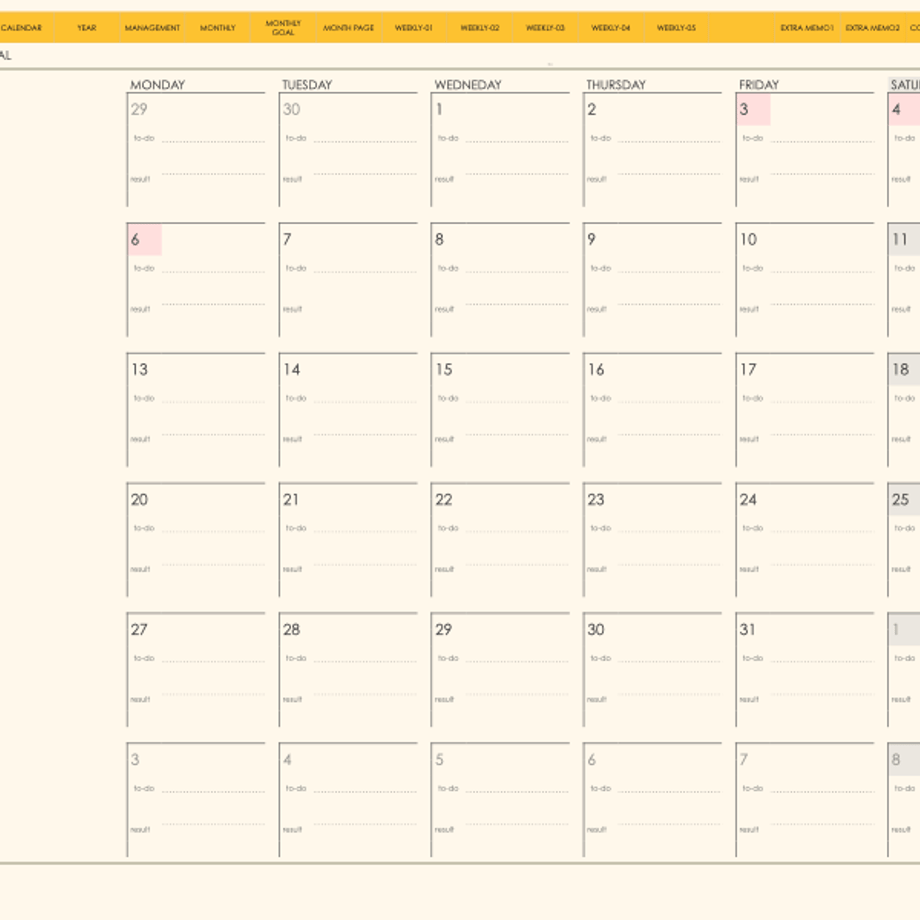Select date 17 in the calendar
The width and height of the screenshot is (920, 920).
(x=748, y=370)
